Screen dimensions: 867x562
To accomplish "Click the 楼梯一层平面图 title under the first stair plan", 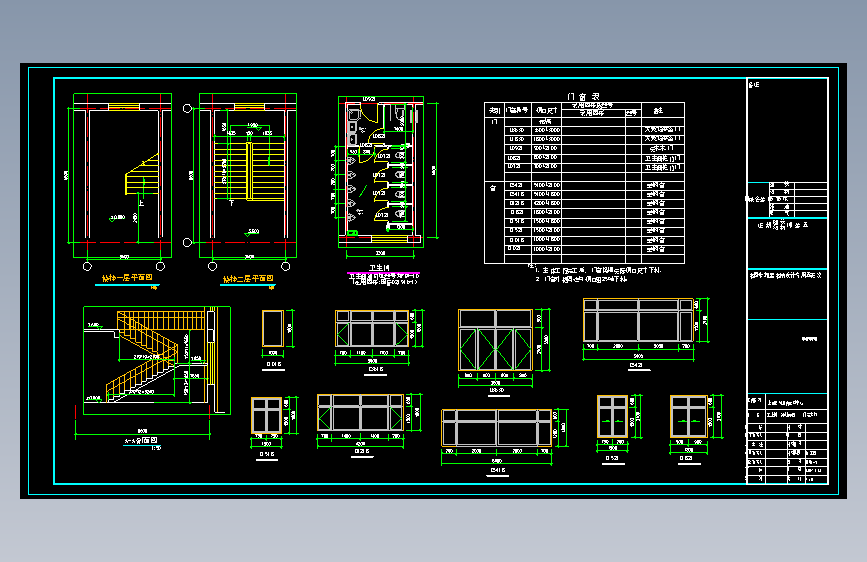I will (x=127, y=278).
